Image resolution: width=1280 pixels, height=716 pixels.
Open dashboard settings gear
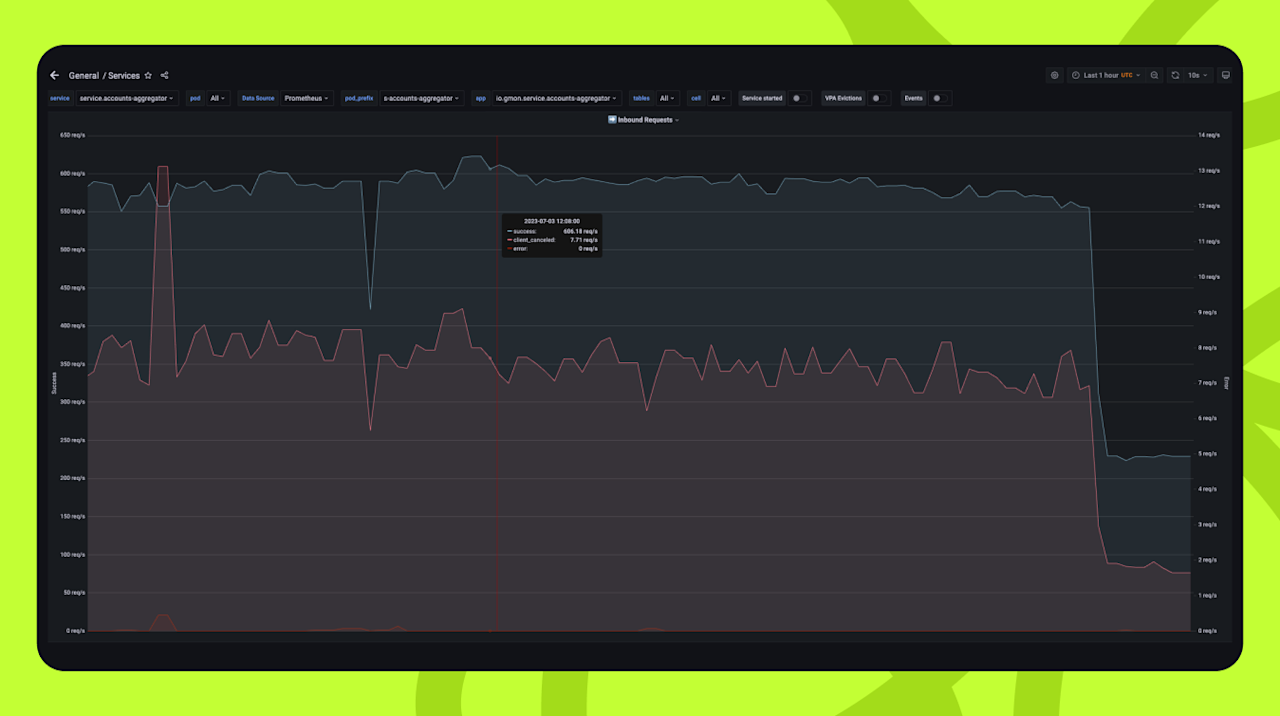1054,75
